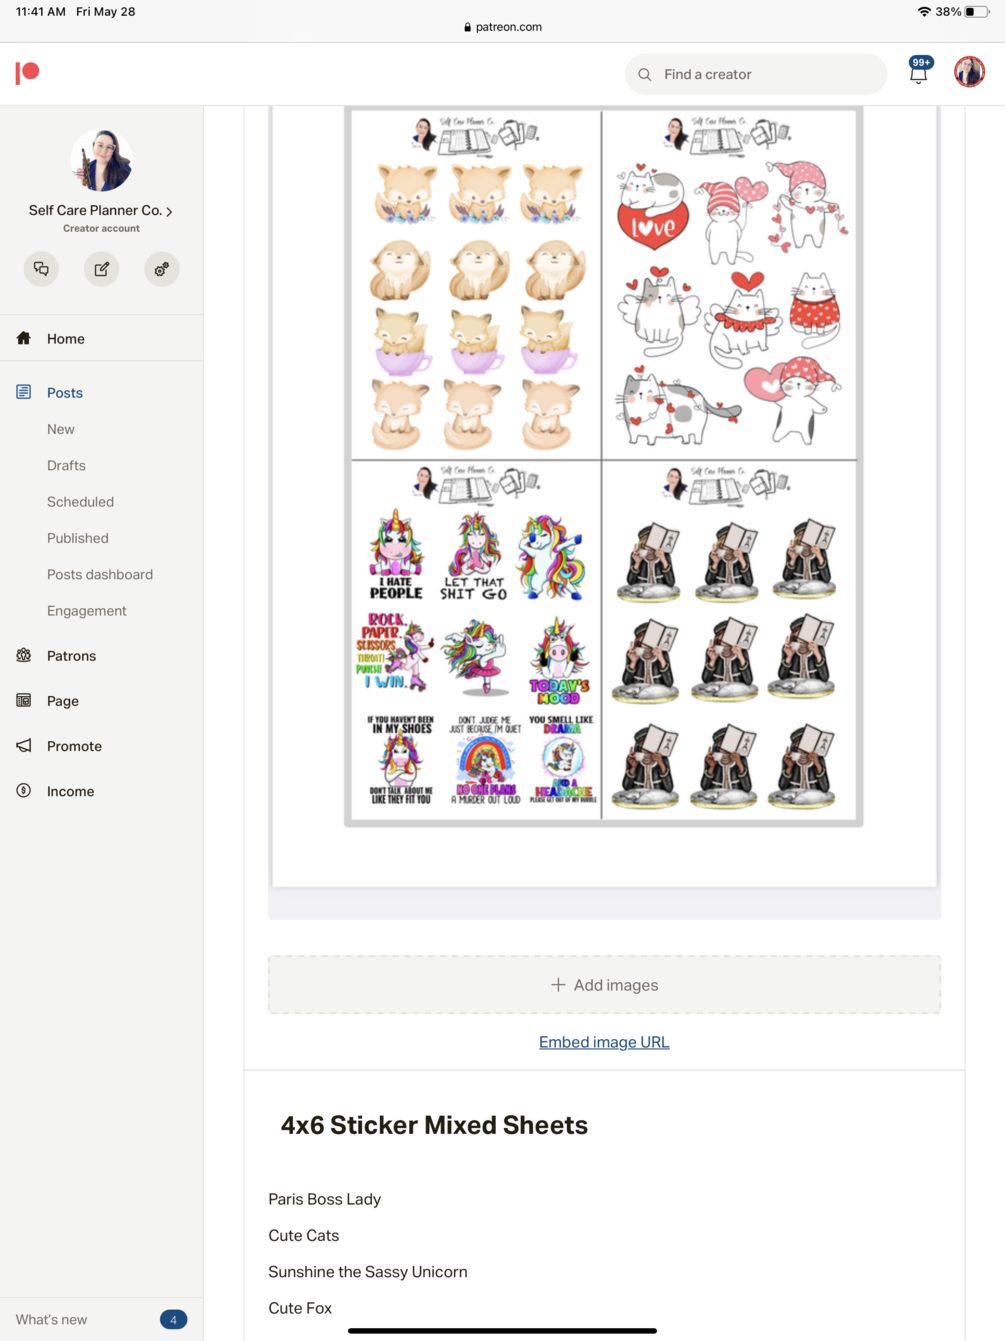Screen dimensions: 1005x1341
Task: Open the Posts dashboard item
Action: (x=100, y=575)
